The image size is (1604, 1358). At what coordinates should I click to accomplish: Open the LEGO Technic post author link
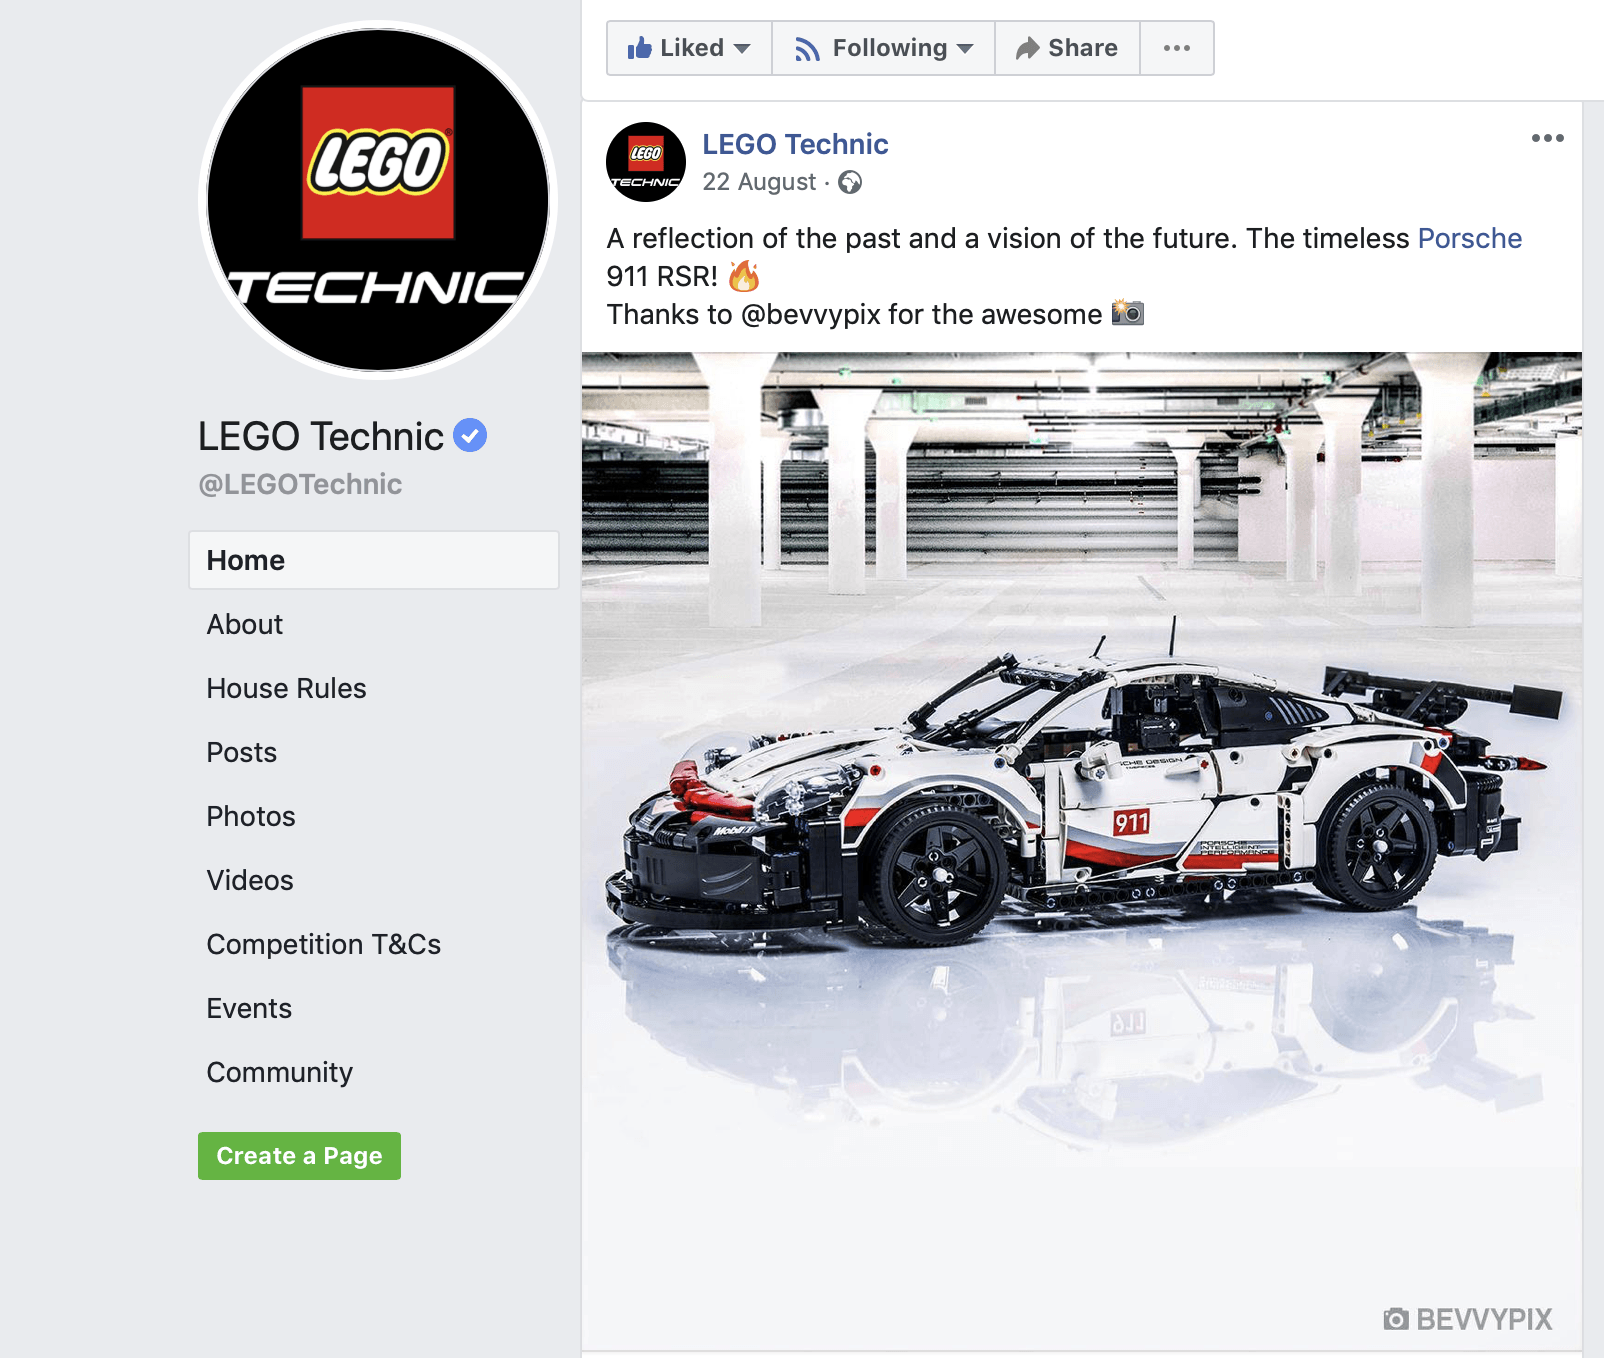coord(795,144)
